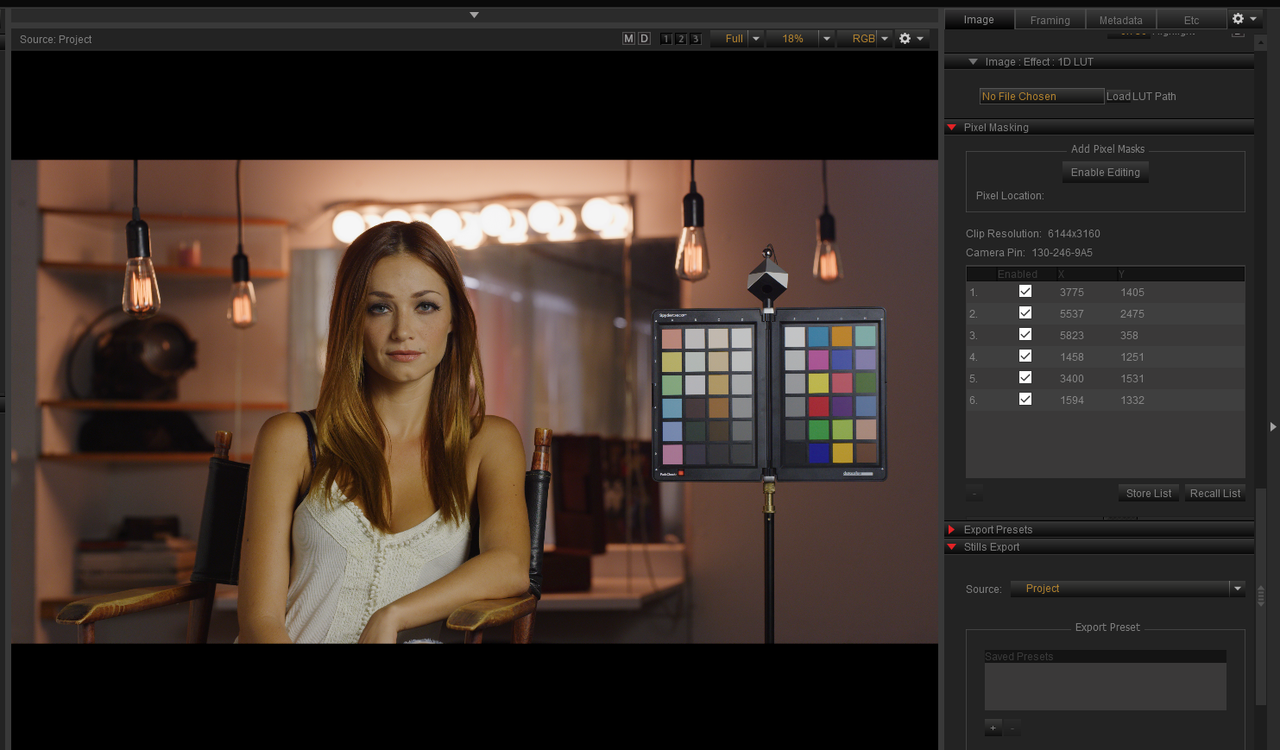
Task: Add a new saved export preset with plus
Action: tap(993, 727)
